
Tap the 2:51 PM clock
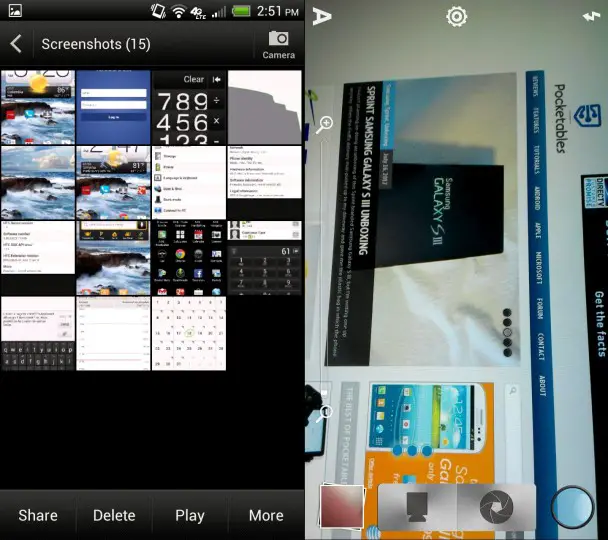(278, 11)
